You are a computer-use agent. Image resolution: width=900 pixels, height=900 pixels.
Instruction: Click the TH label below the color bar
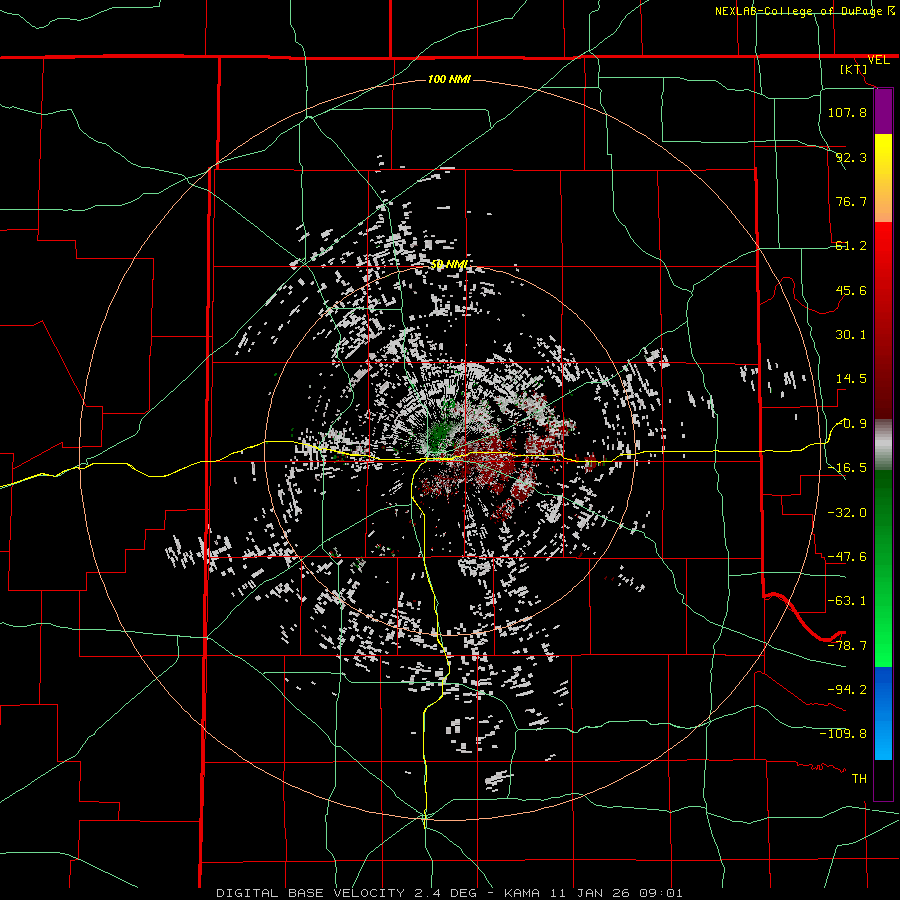[859, 779]
